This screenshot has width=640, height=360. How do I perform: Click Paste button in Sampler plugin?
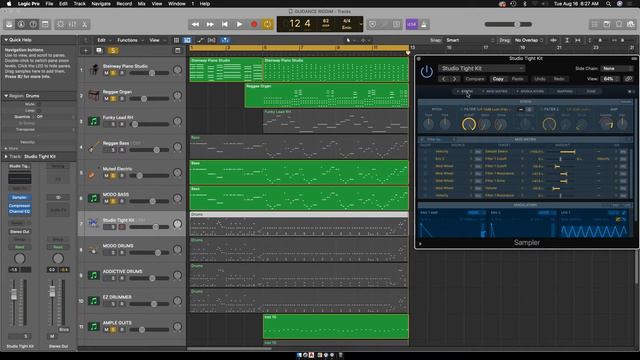[x=518, y=79]
